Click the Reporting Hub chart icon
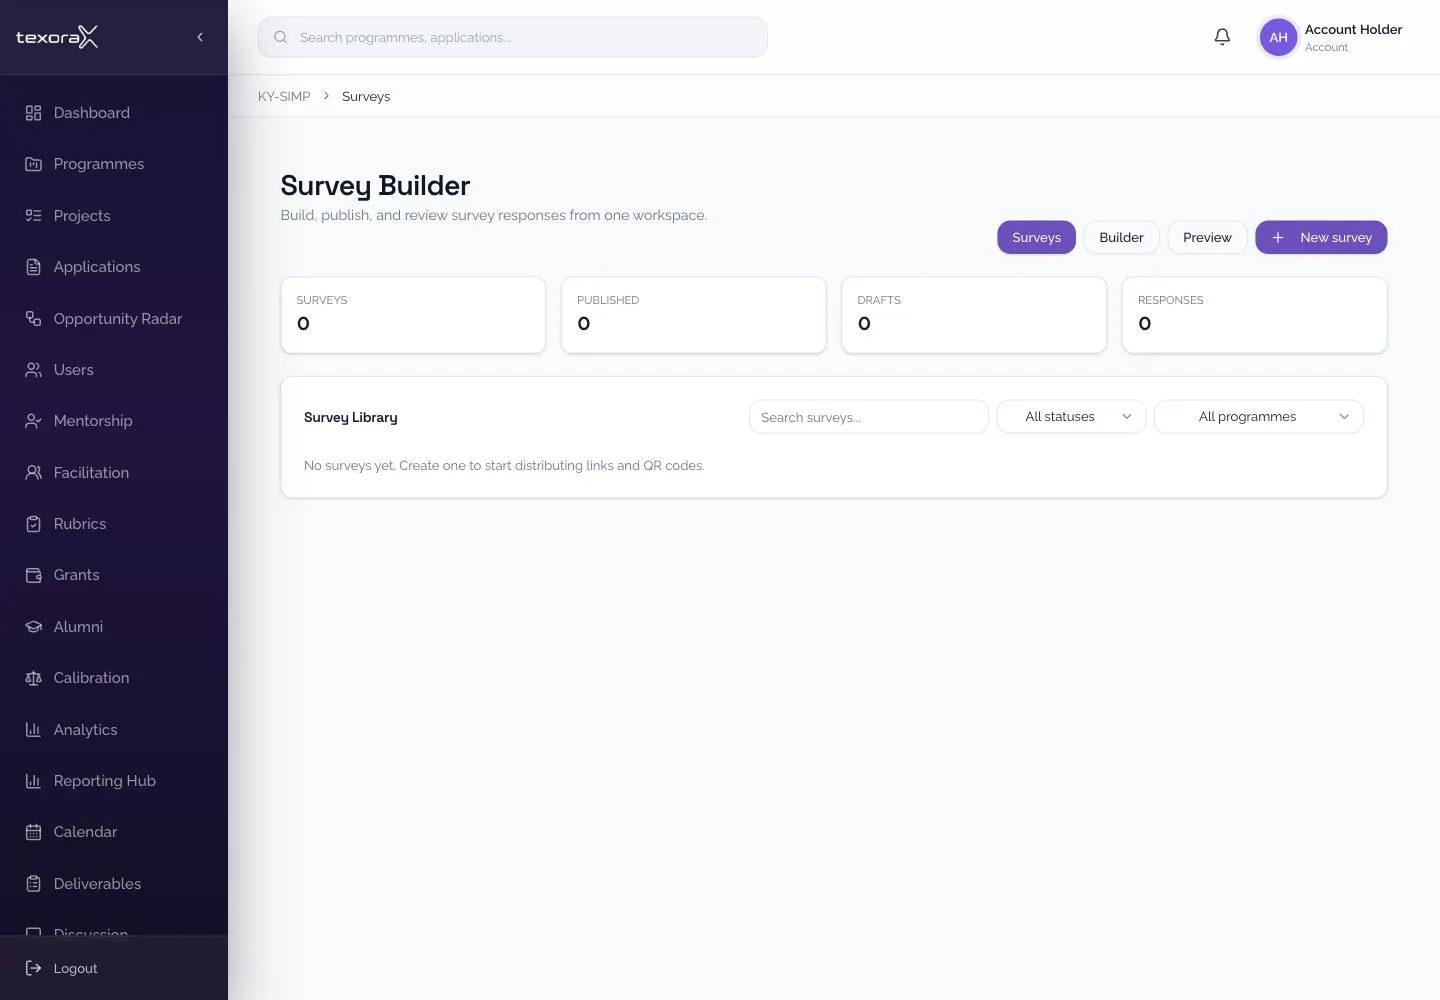The height and width of the screenshot is (1000, 1440). click(33, 781)
